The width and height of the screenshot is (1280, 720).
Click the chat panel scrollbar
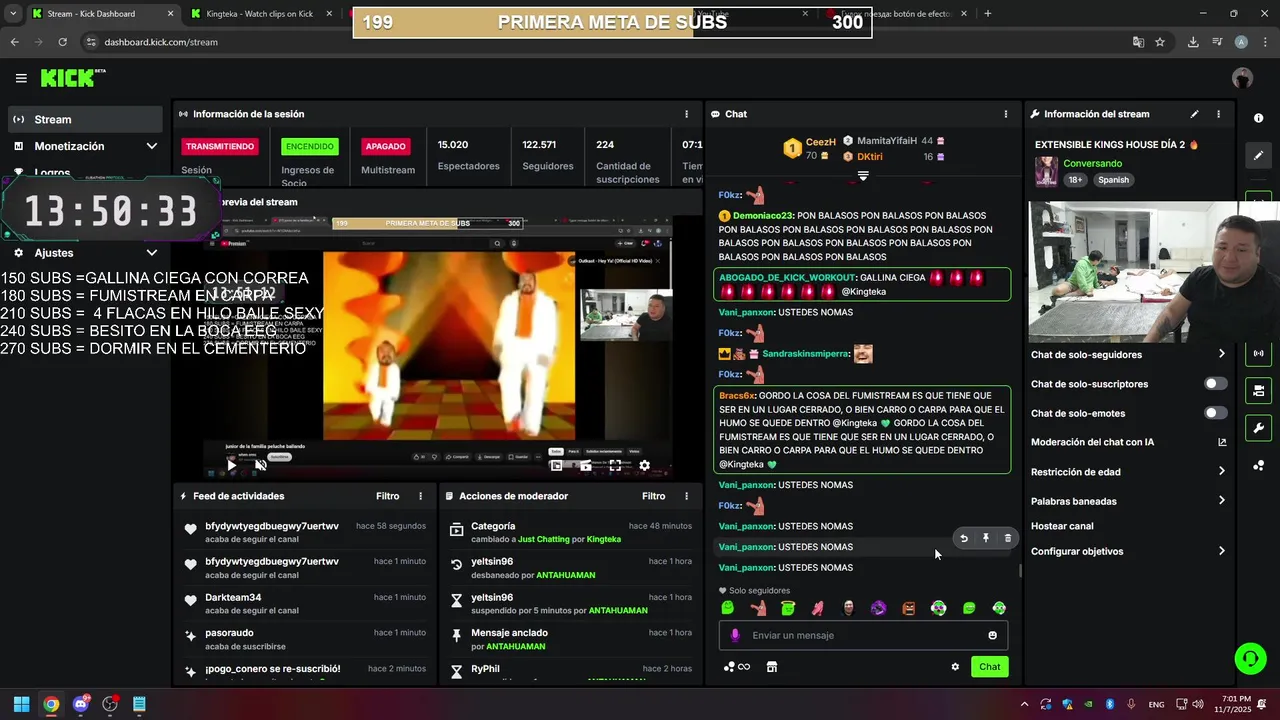[x=1020, y=571]
